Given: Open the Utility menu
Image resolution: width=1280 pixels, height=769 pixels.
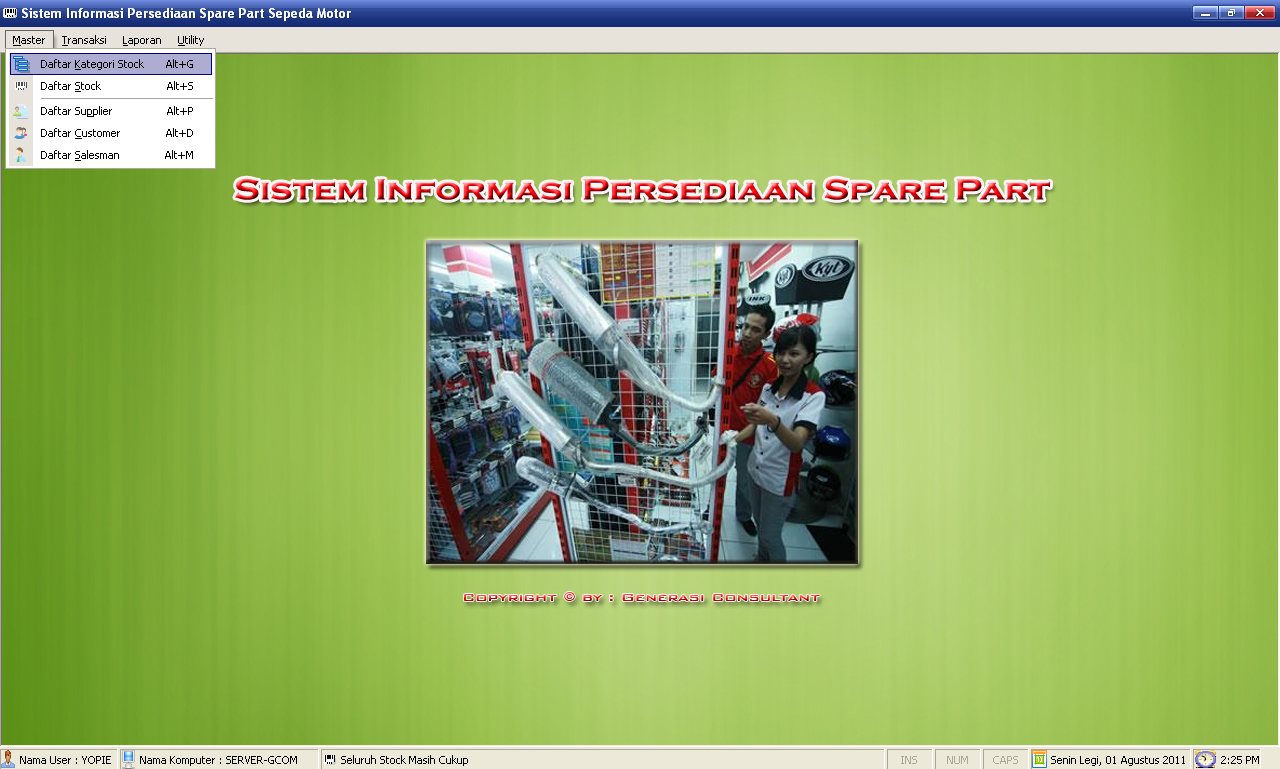Looking at the screenshot, I should [190, 40].
